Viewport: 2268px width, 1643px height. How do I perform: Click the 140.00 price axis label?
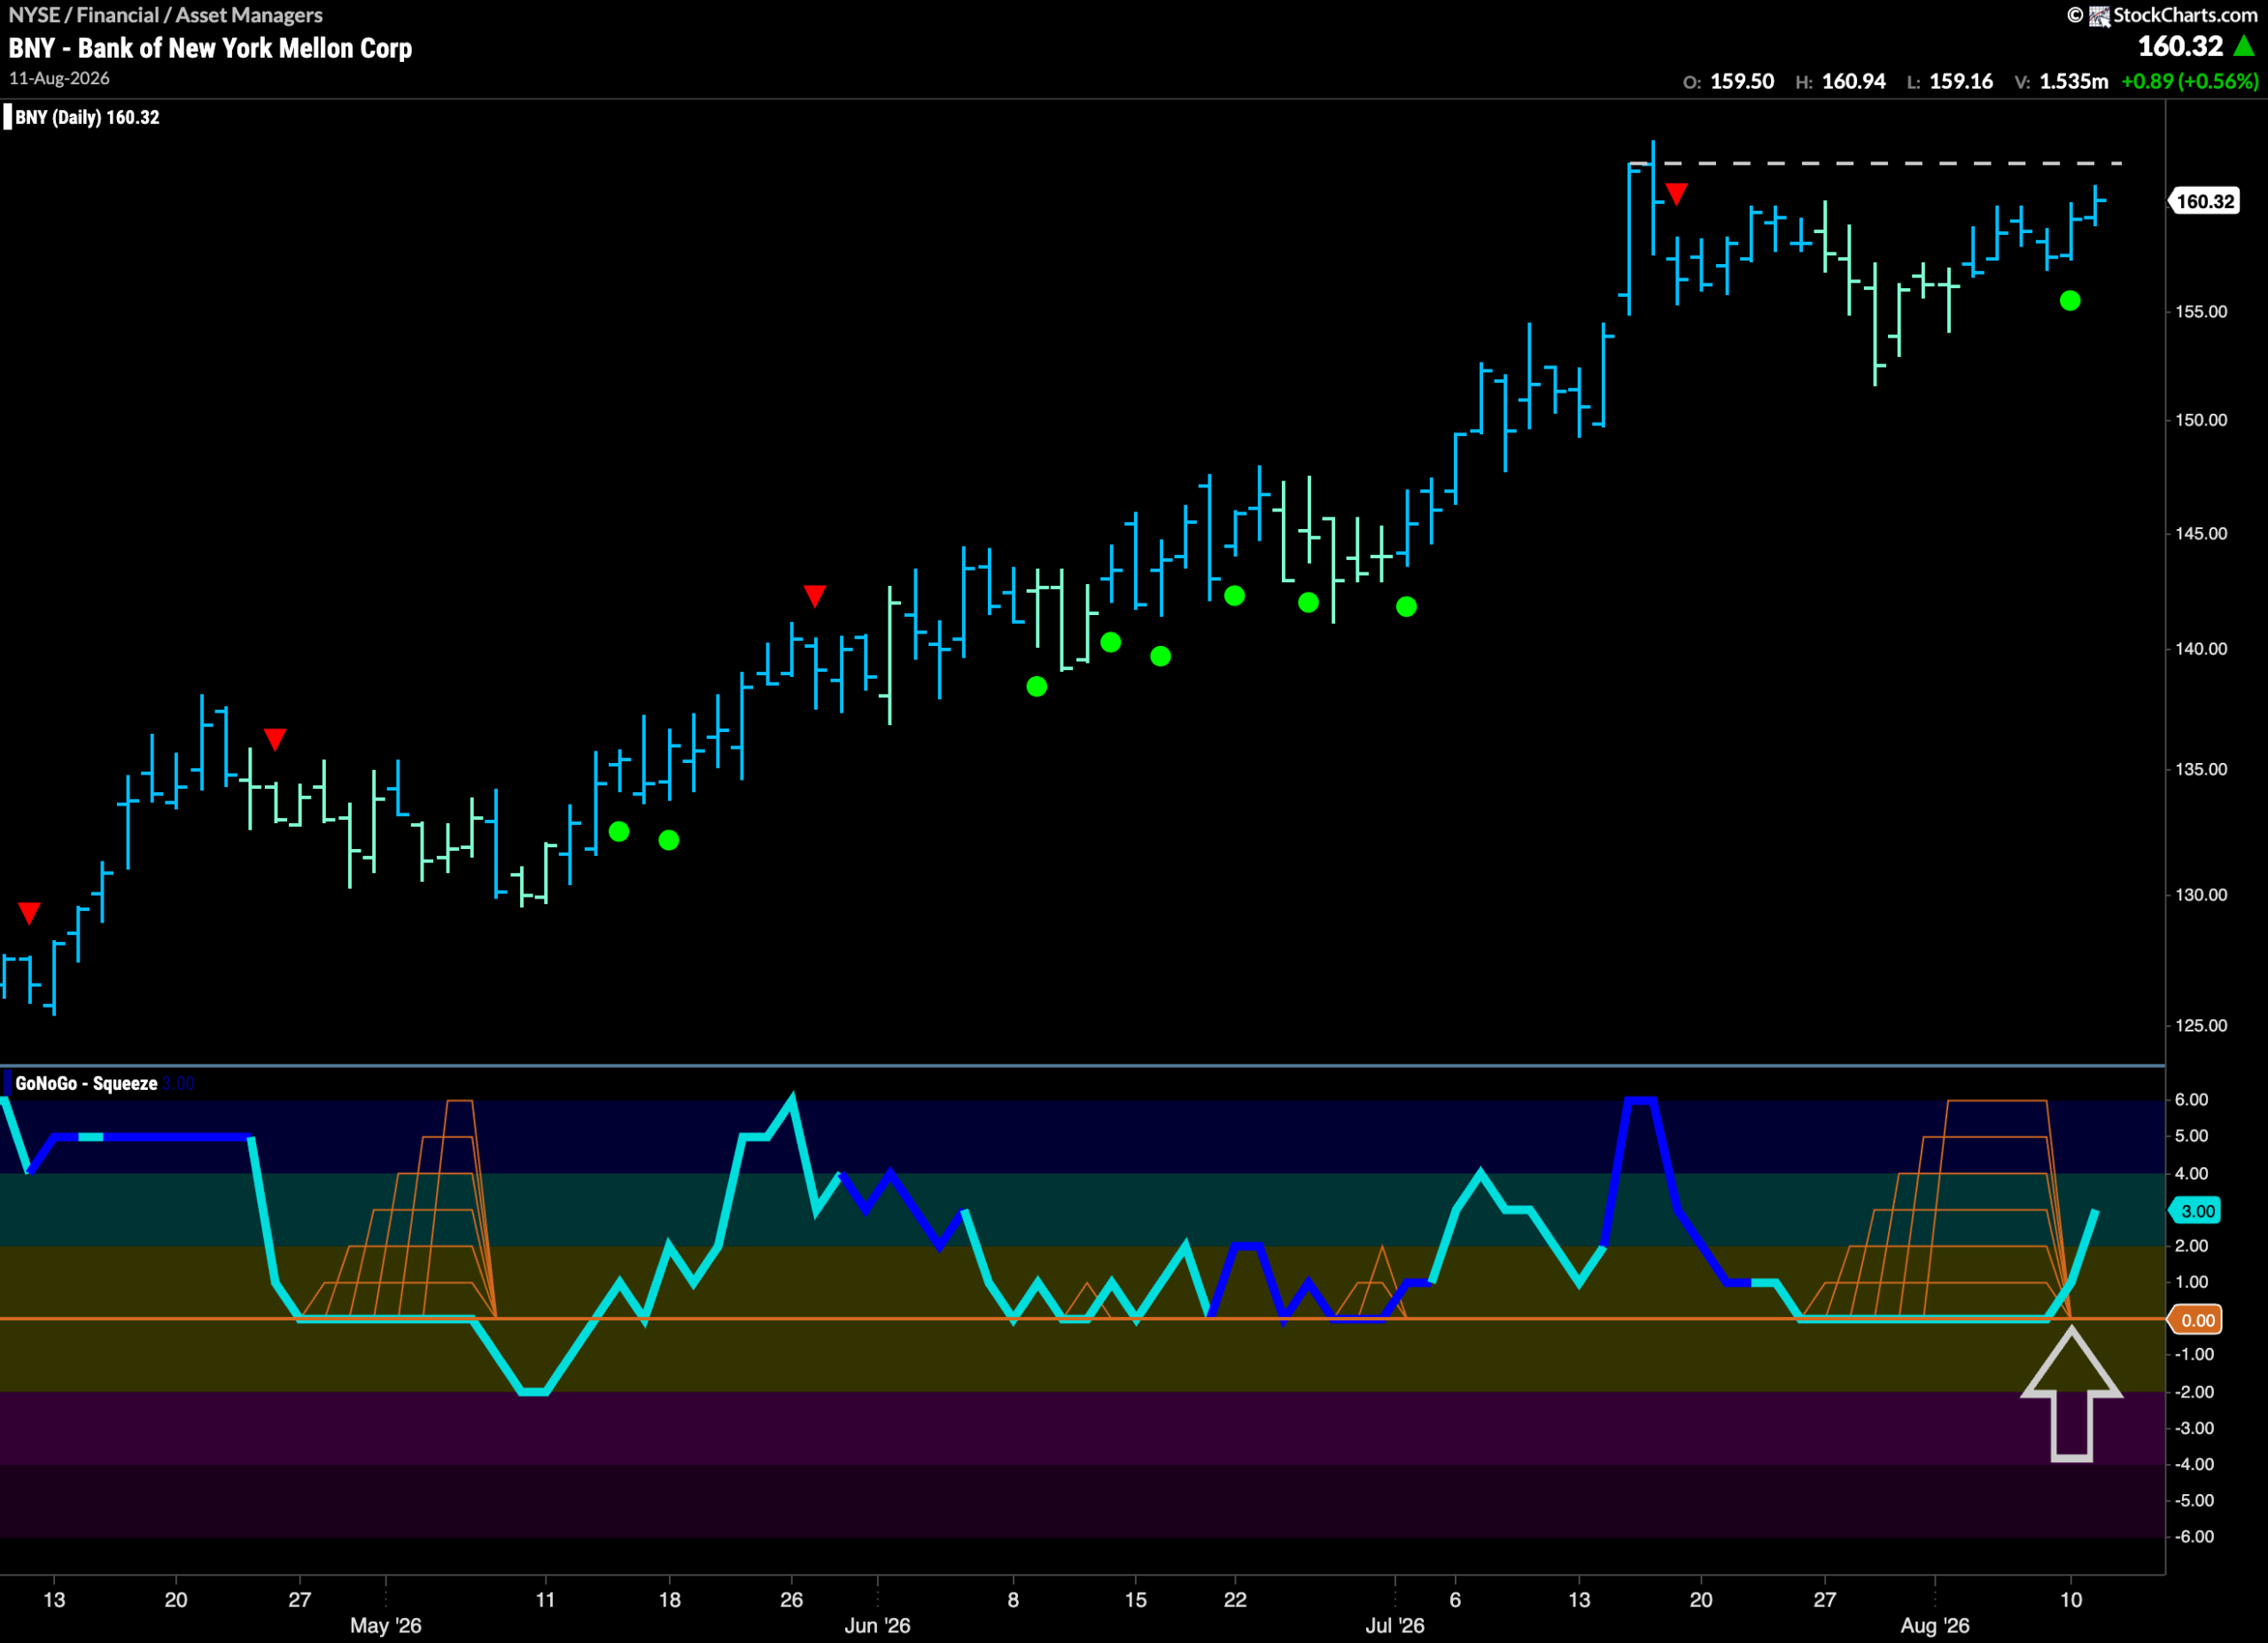coord(2201,649)
